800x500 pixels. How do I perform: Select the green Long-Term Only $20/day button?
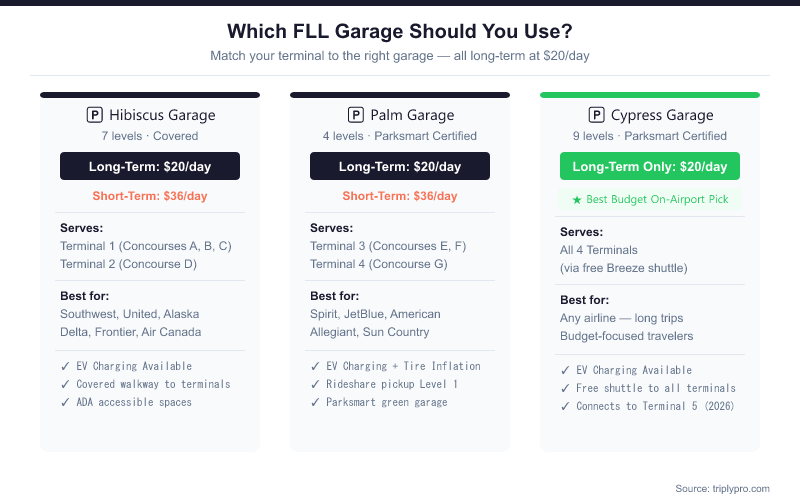click(650, 166)
